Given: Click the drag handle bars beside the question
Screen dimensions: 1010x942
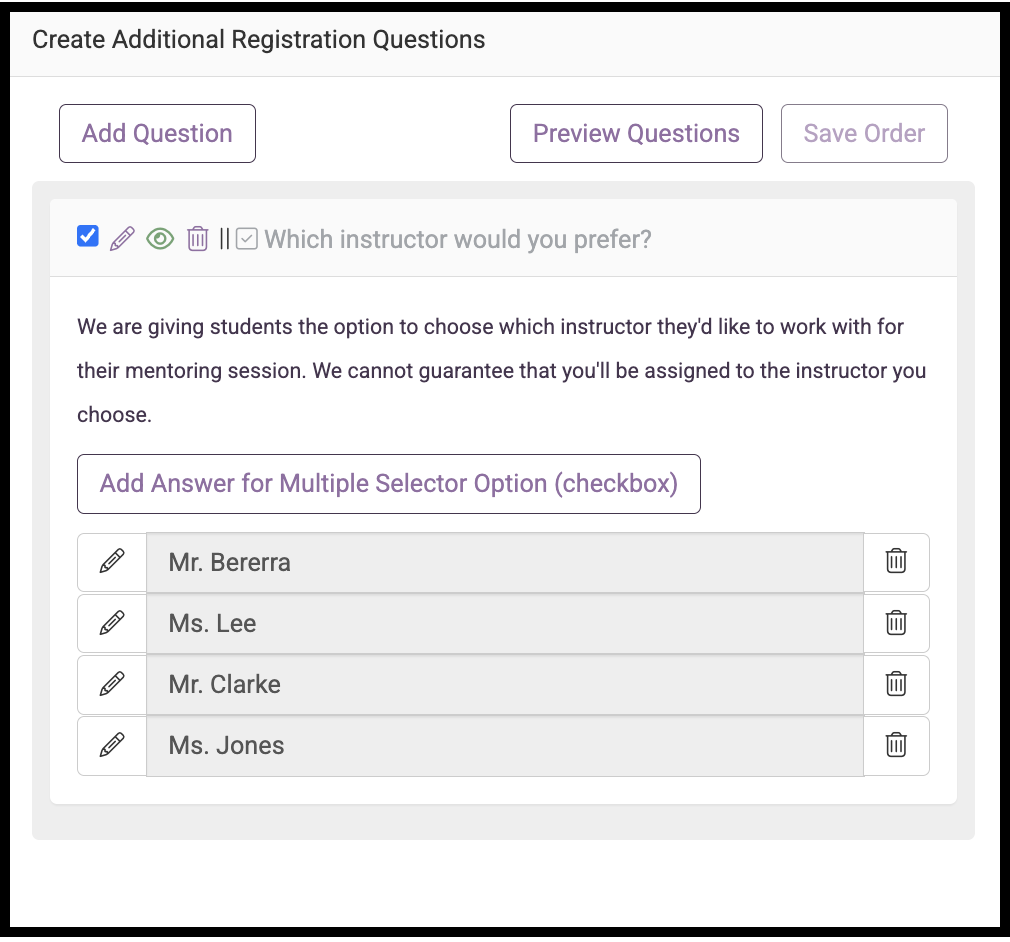Looking at the screenshot, I should click(x=224, y=238).
